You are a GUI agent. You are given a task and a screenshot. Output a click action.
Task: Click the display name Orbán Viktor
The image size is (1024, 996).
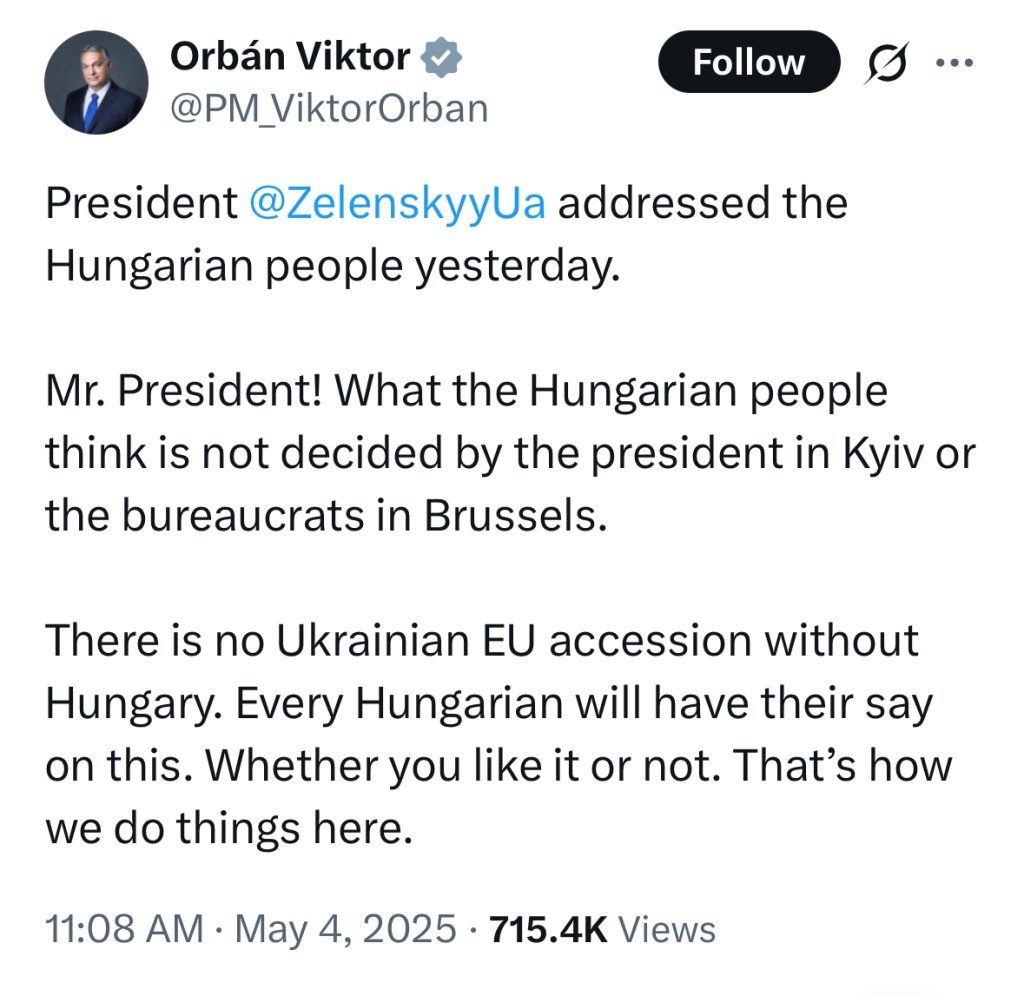tap(290, 57)
